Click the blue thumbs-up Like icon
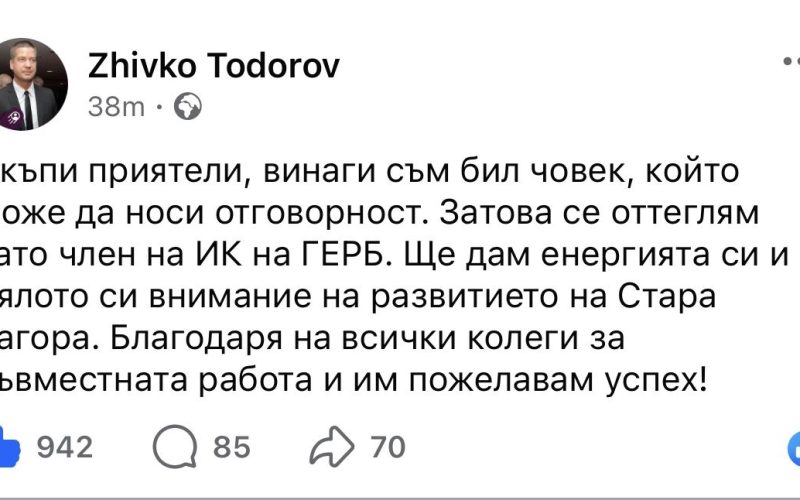 [8, 446]
